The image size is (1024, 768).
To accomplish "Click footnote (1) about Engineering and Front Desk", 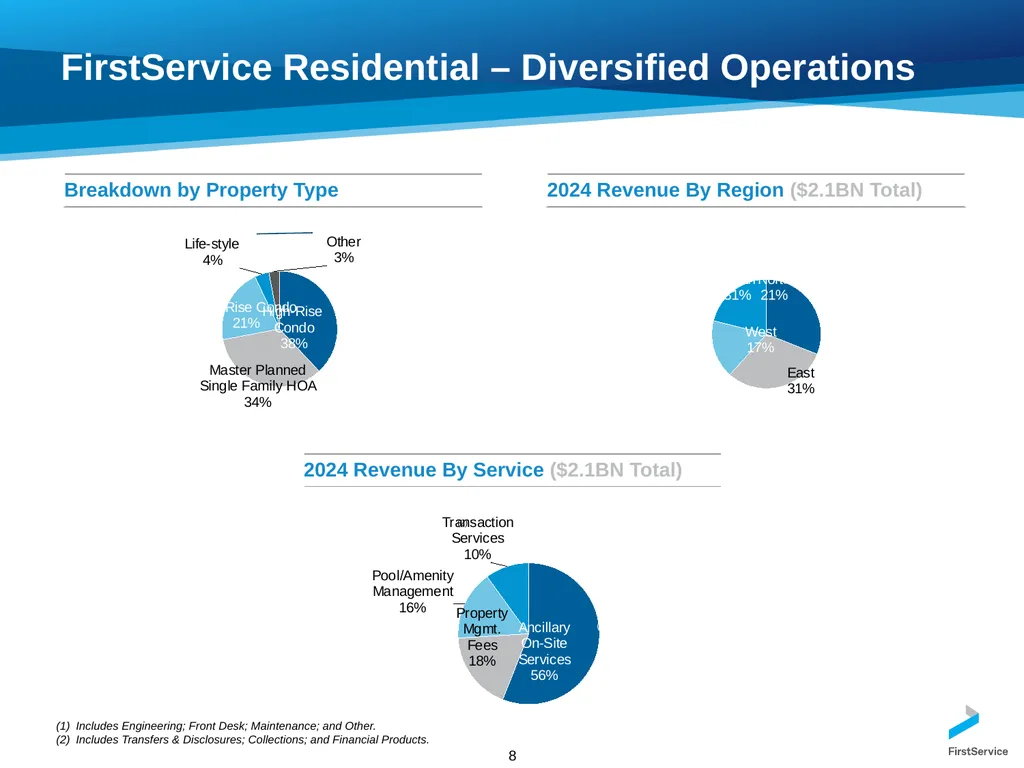I will (216, 726).
